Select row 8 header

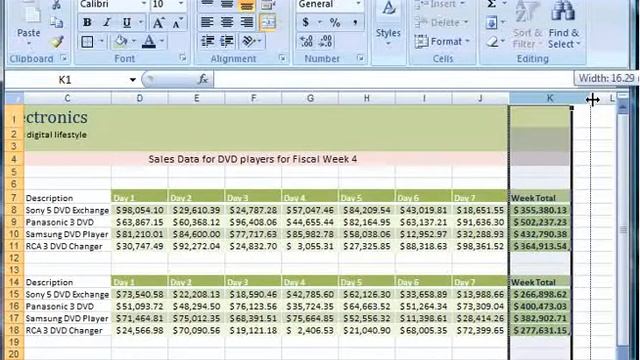[x=14, y=210]
